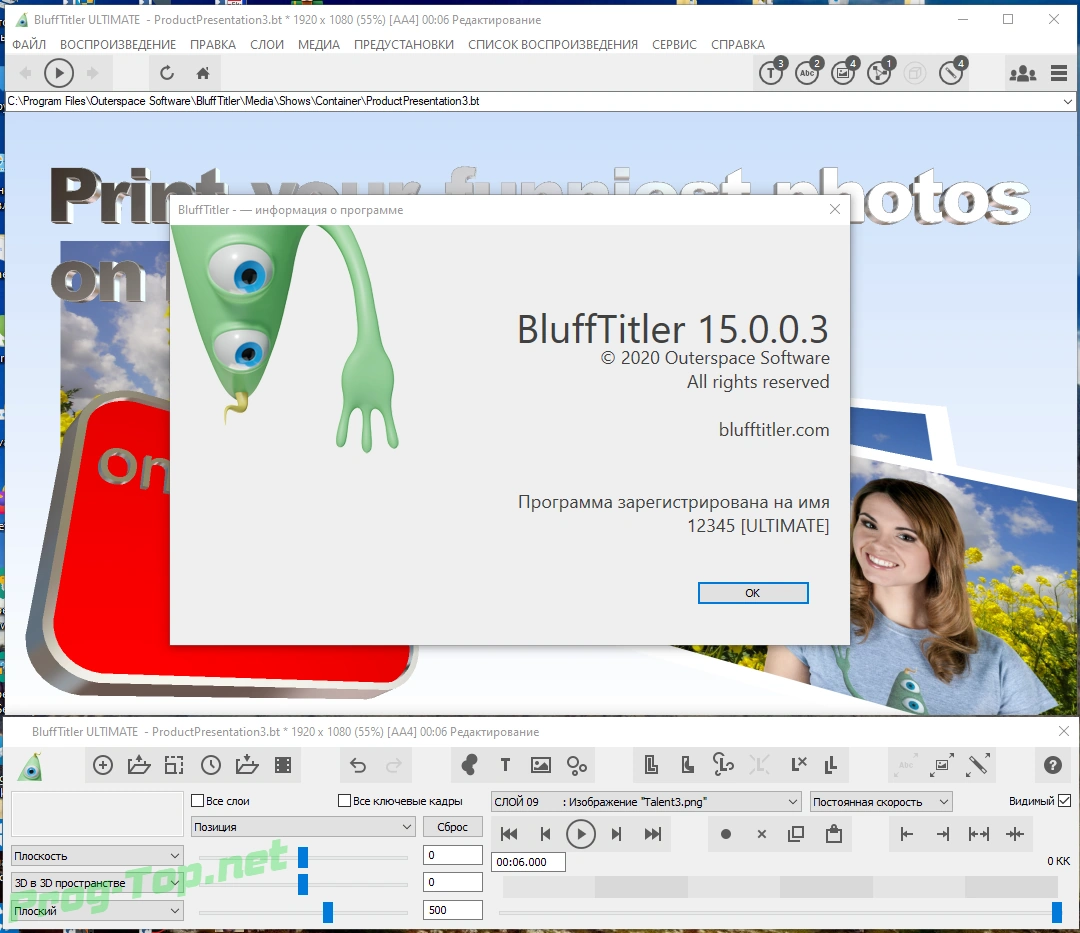This screenshot has height=933, width=1080.
Task: Open the hamburger menu icon
Action: [x=1059, y=73]
